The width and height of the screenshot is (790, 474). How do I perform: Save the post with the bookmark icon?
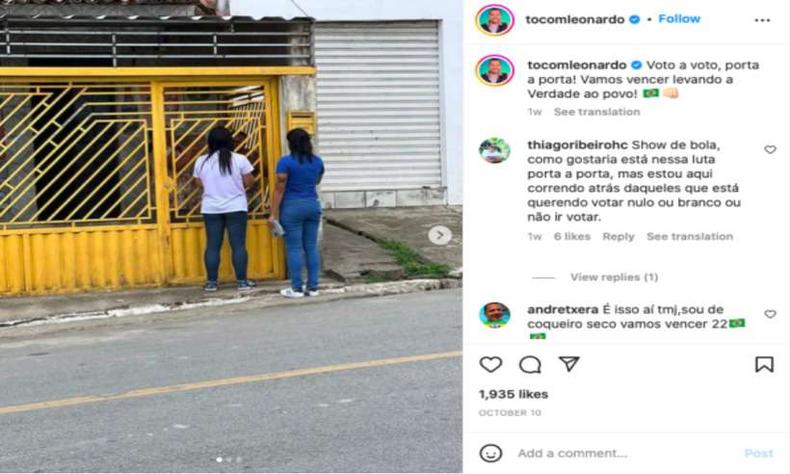764,364
